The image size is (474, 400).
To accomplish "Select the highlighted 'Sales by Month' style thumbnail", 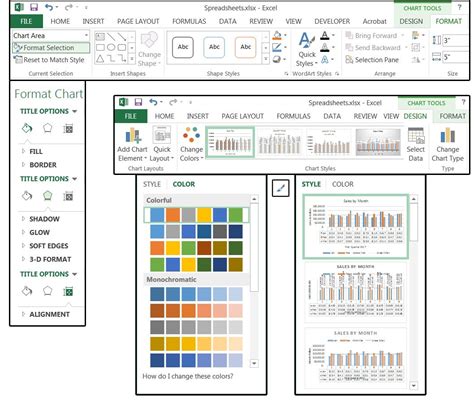I will click(355, 227).
